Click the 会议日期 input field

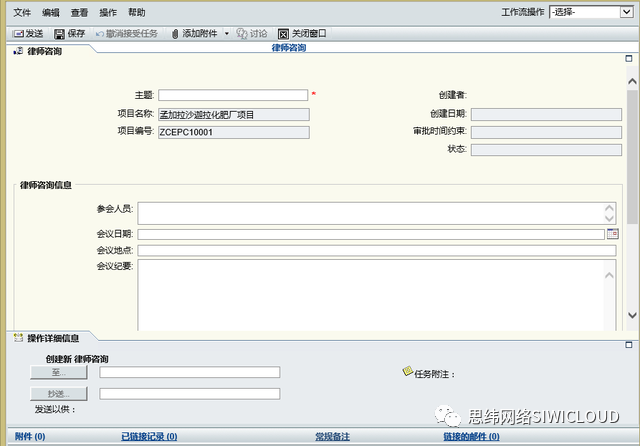pyautogui.click(x=371, y=234)
